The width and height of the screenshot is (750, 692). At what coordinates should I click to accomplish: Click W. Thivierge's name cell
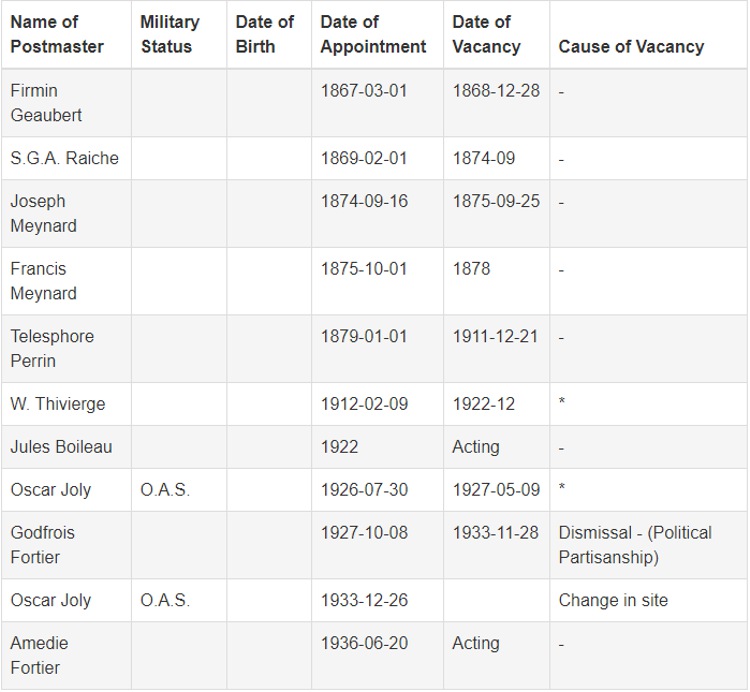point(57,404)
